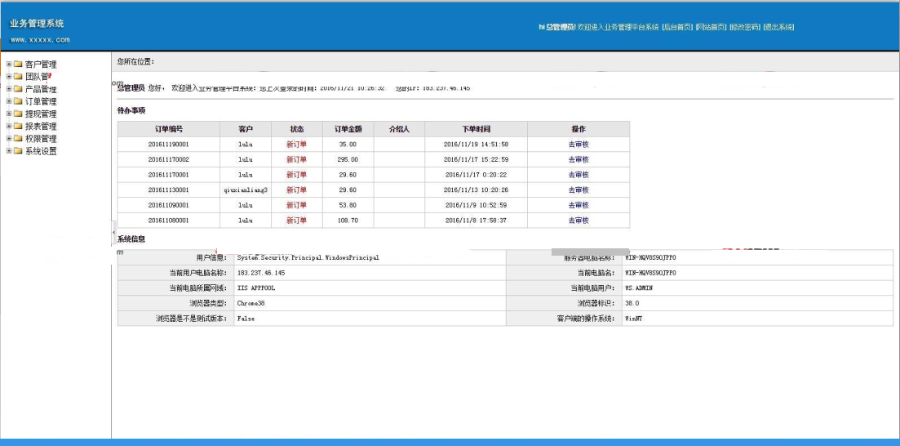Click the 订单金额 column header
Screen dimensions: 900x446
(x=348, y=129)
